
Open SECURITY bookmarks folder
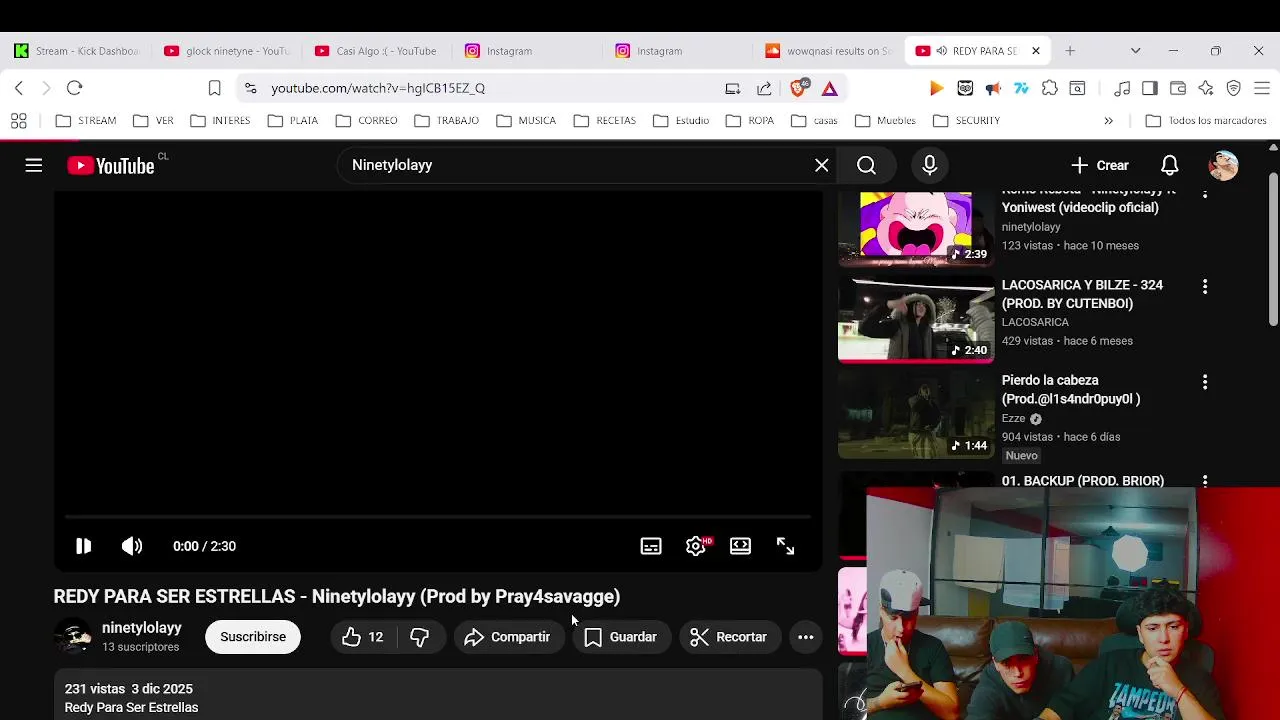966,121
